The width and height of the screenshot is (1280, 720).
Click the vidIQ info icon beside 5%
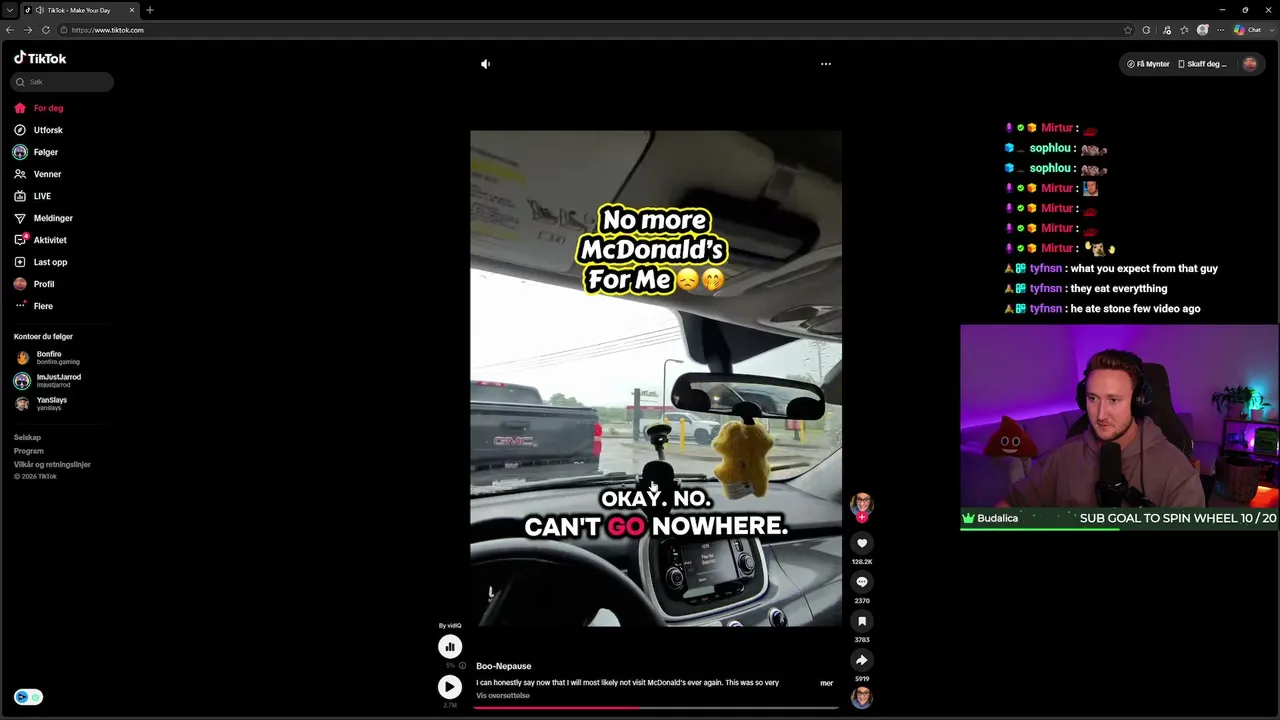(x=462, y=665)
